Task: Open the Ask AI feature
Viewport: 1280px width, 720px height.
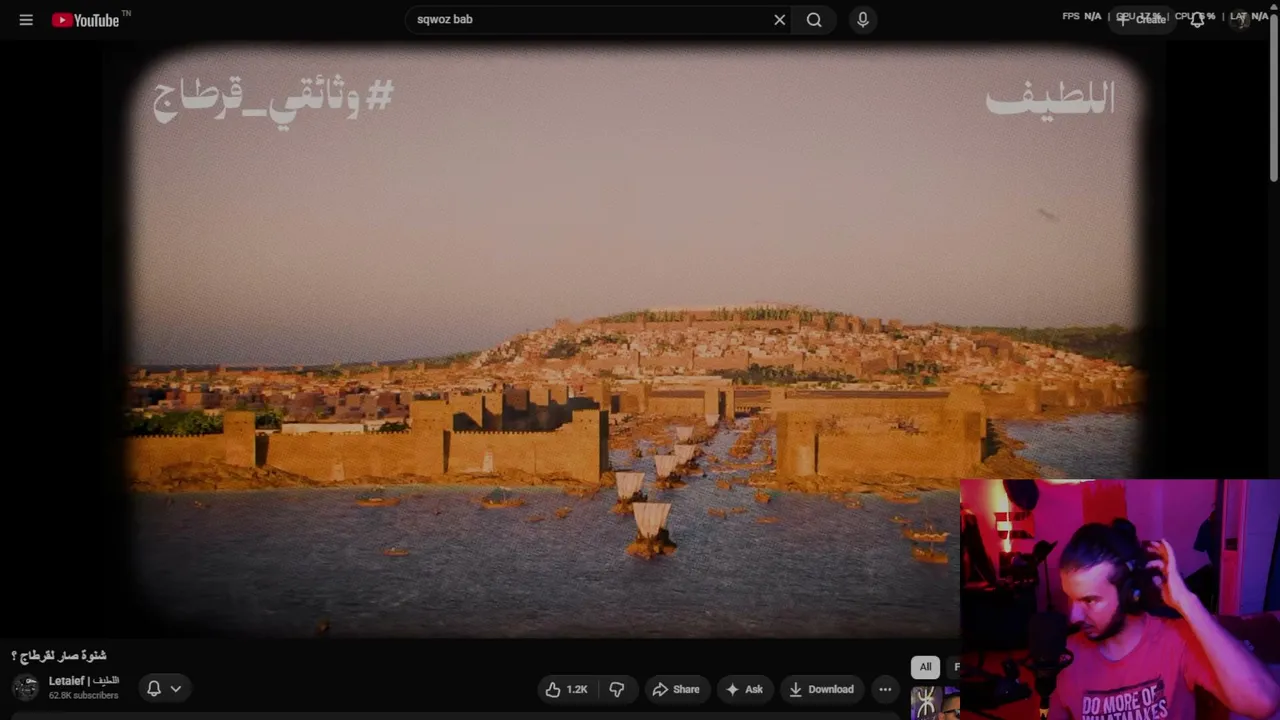Action: pos(745,689)
